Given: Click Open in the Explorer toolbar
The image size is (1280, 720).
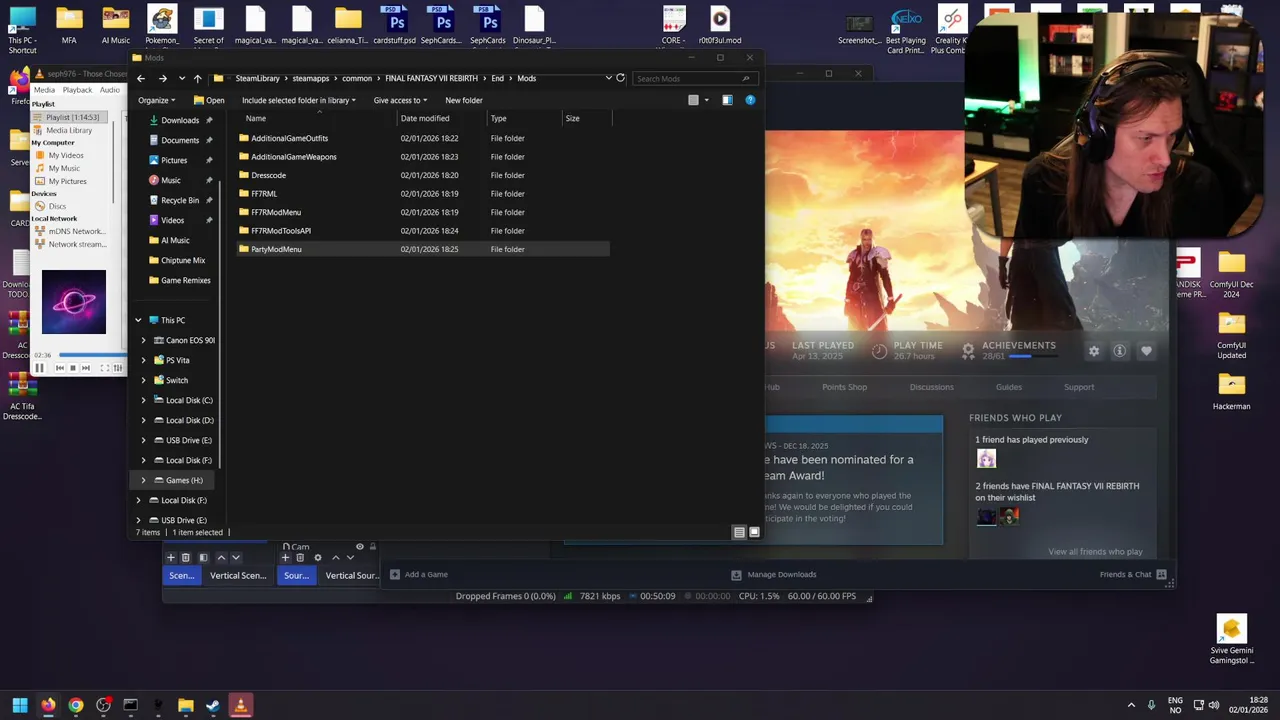Looking at the screenshot, I should 209,100.
